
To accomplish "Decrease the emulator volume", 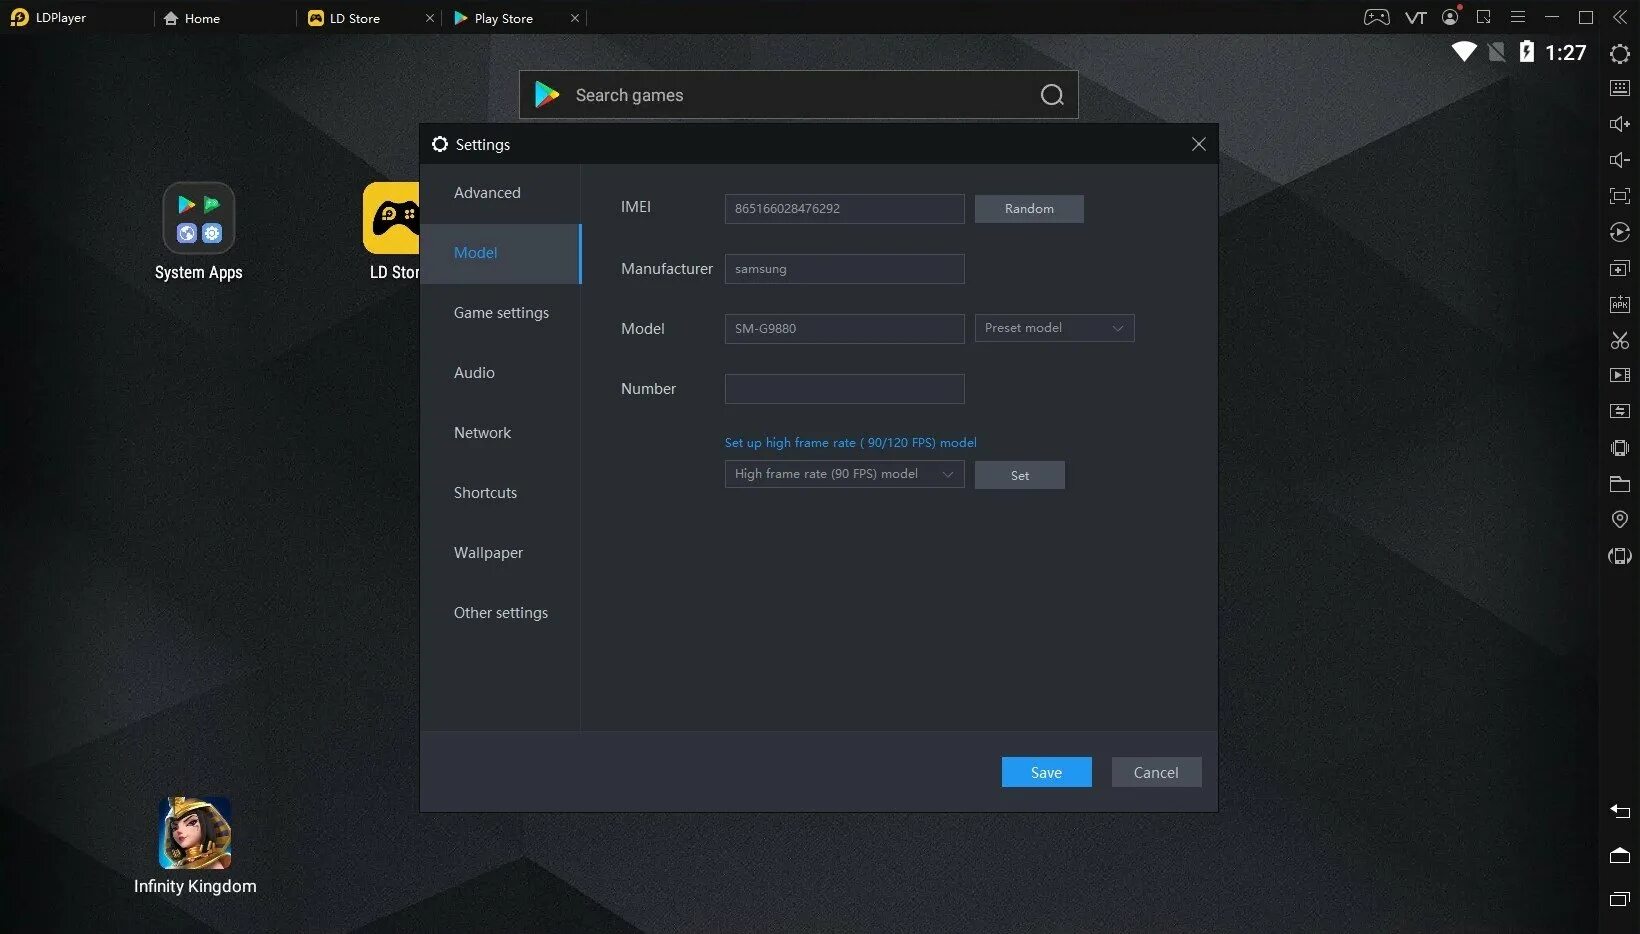I will click(x=1619, y=159).
